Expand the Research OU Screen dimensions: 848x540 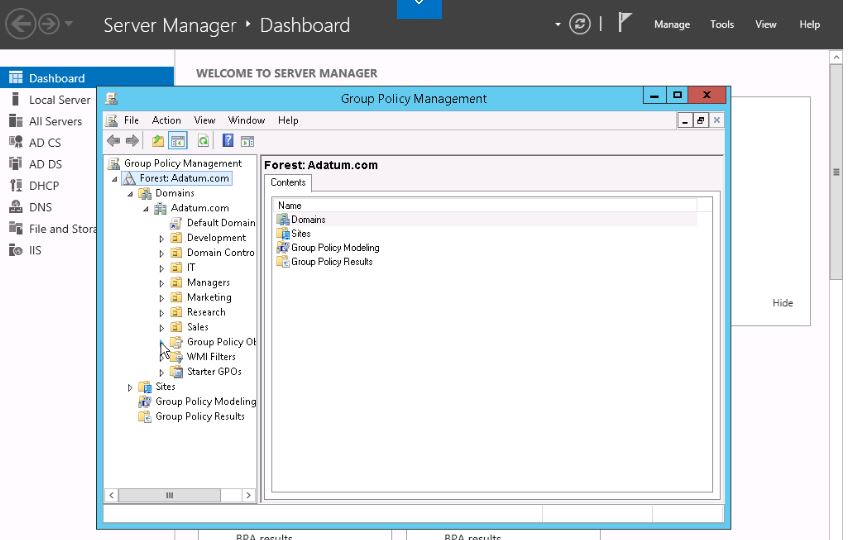click(161, 313)
